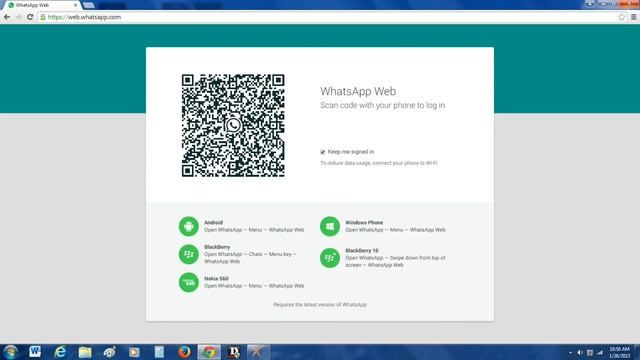Open the Action Center flag icon

pyautogui.click(x=590, y=353)
